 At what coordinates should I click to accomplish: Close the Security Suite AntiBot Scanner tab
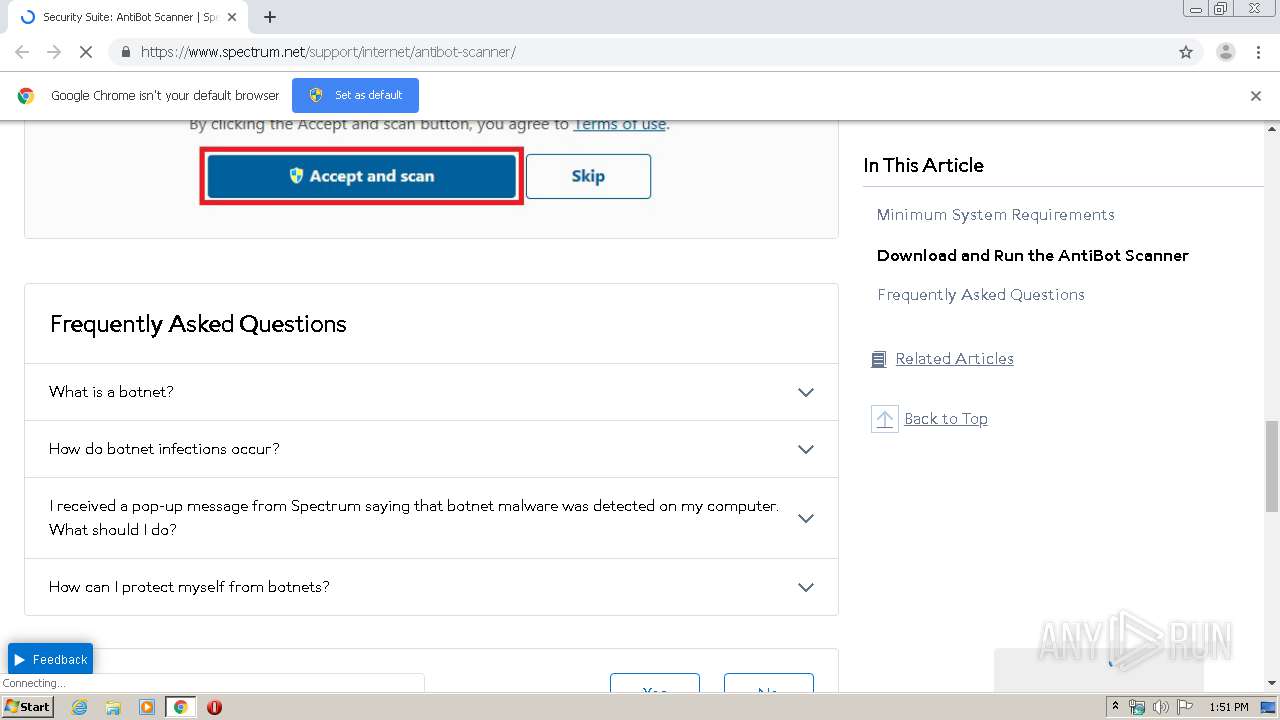(x=232, y=17)
